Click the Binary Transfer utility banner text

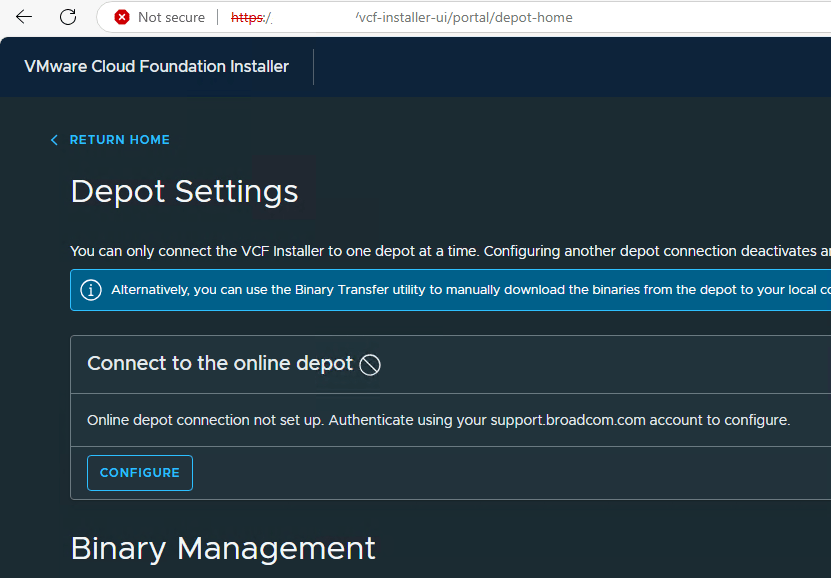click(x=471, y=290)
